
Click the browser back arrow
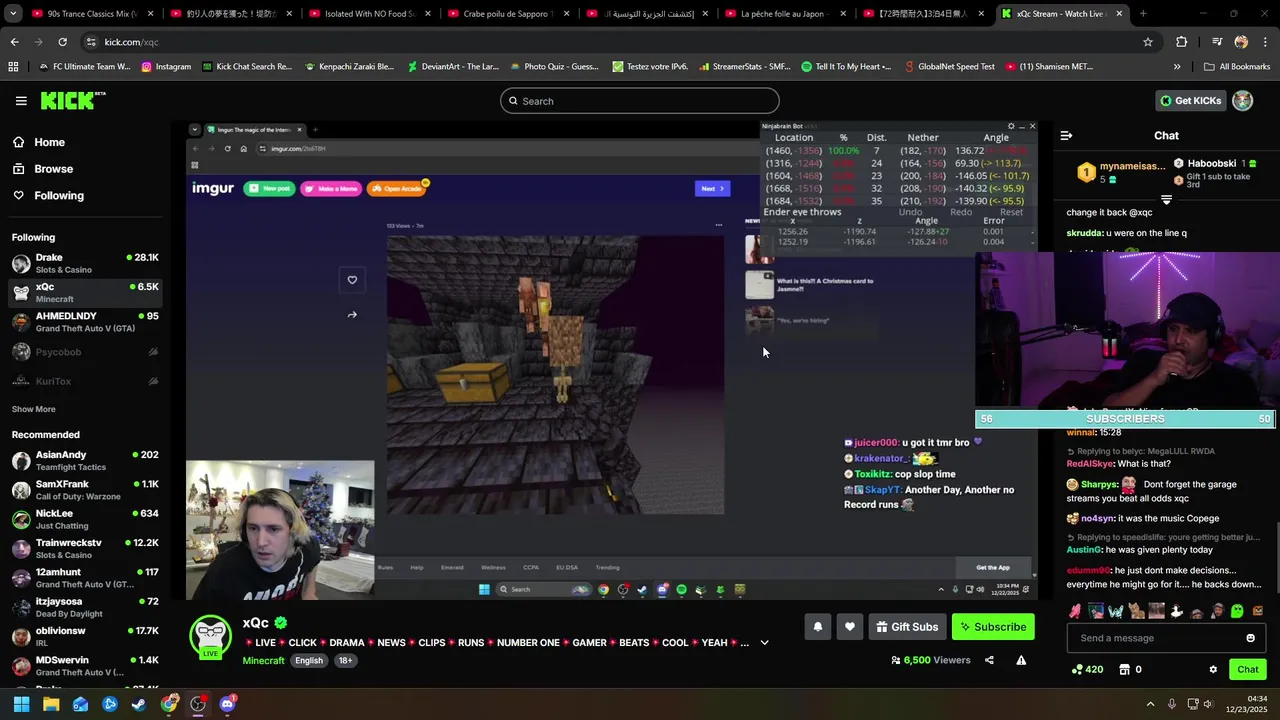[15, 42]
